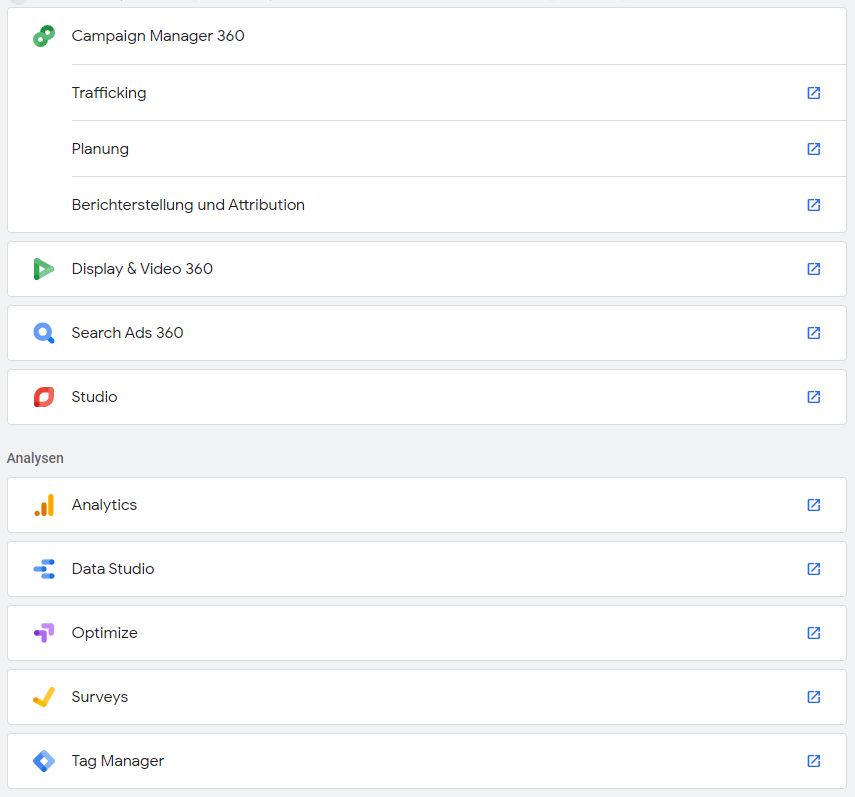Open external link icon for Display & Video 360

[x=814, y=269]
